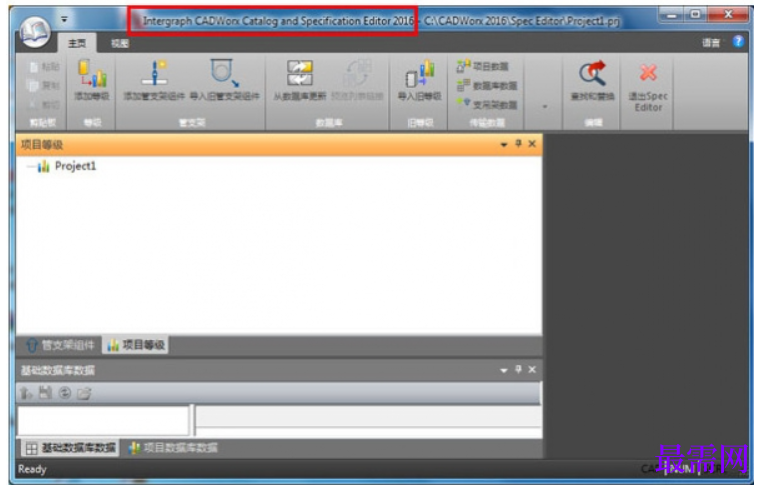Switch to the 管支架组件 bottom tab

[61, 345]
